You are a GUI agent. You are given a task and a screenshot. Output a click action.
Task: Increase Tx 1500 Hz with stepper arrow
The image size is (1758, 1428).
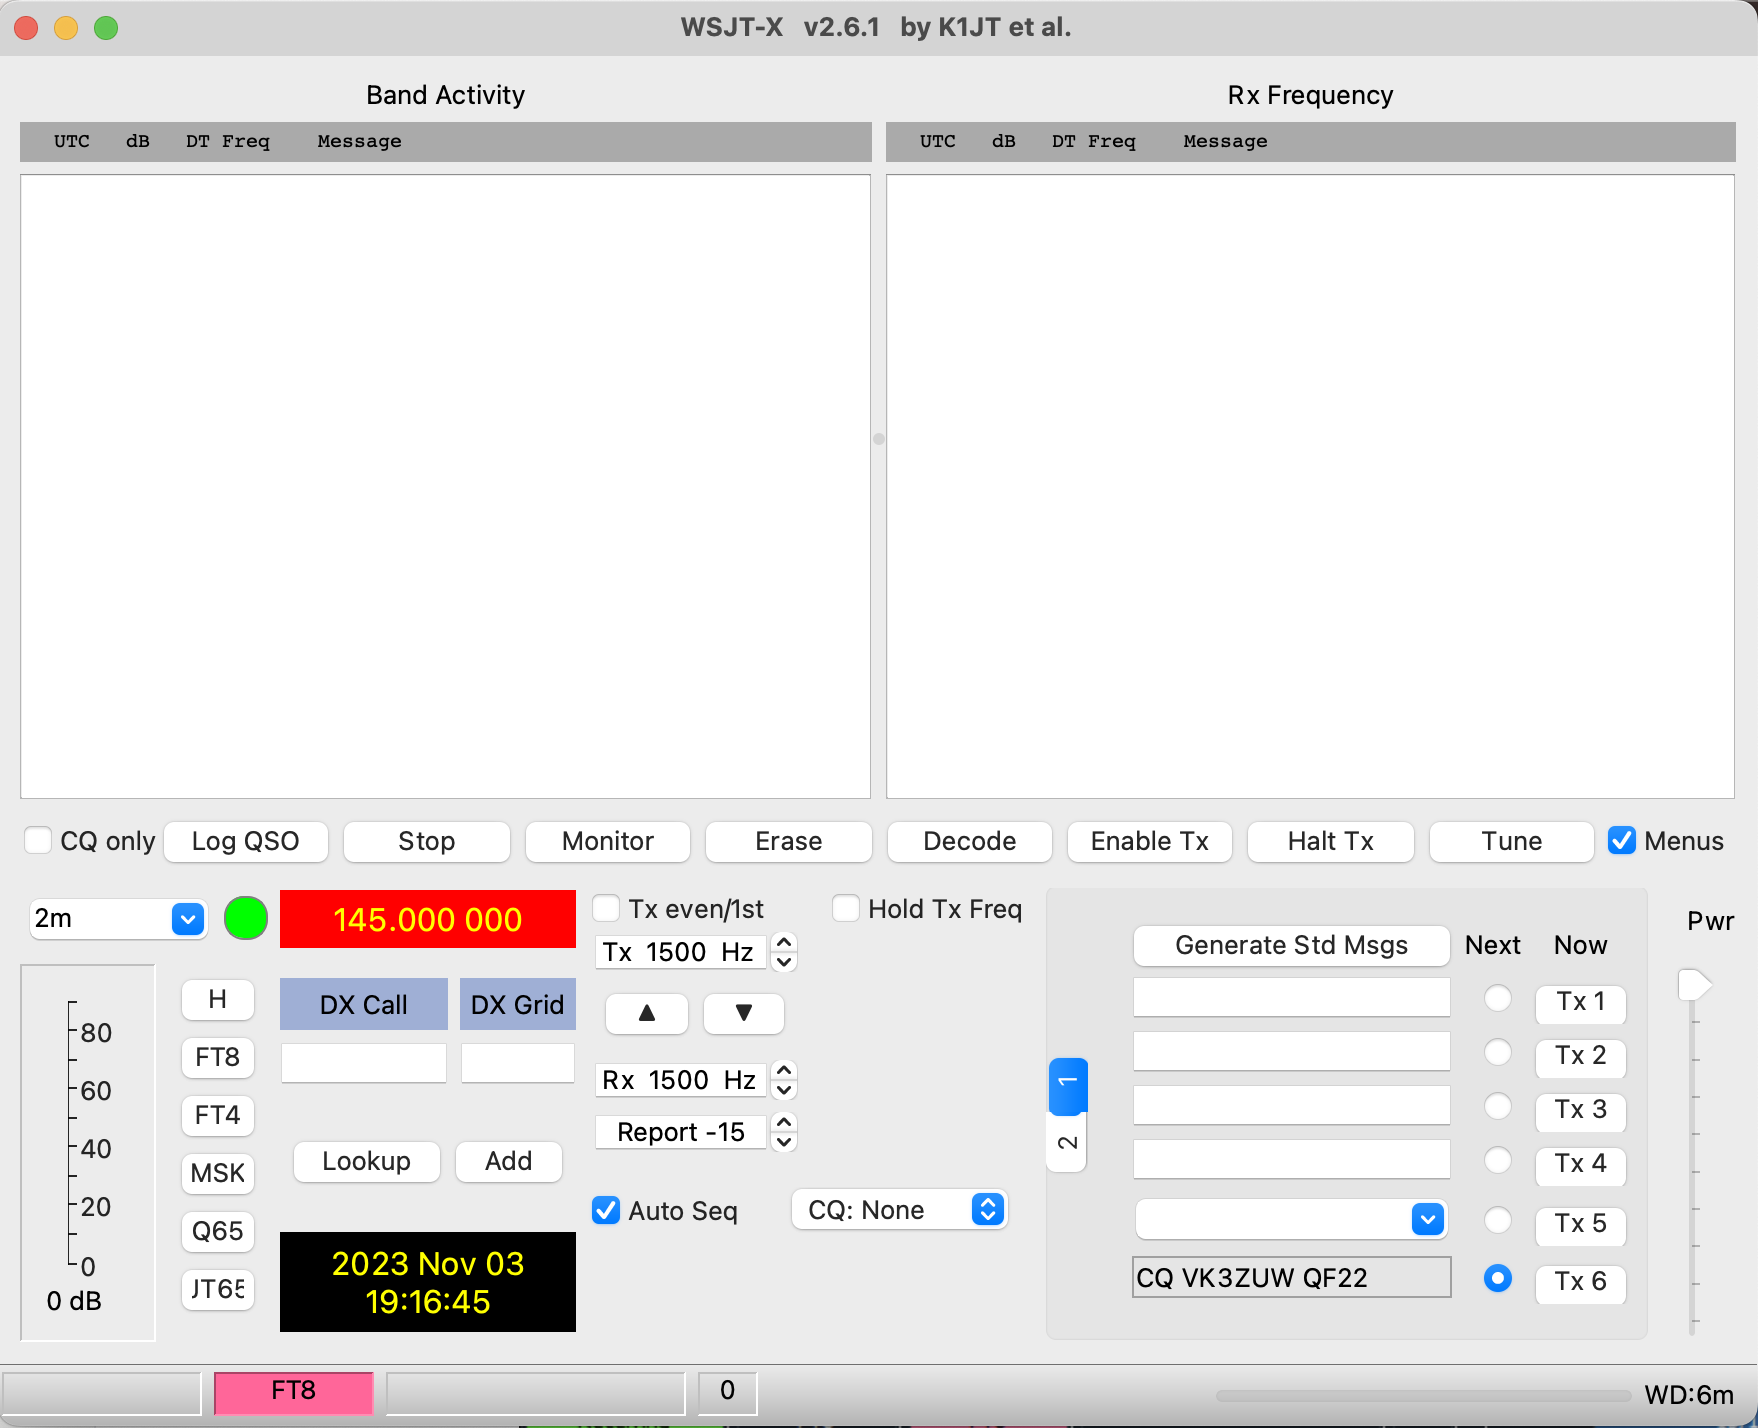[785, 942]
